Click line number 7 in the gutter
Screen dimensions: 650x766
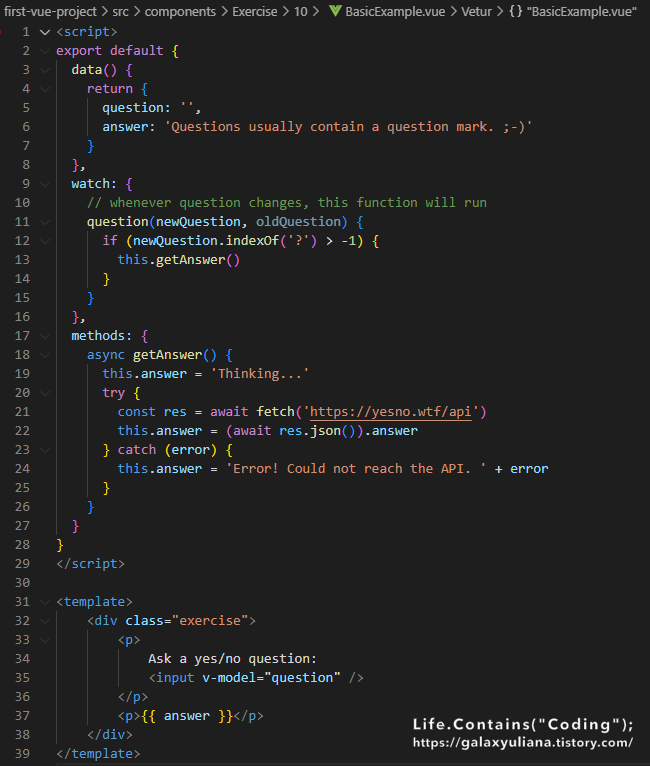click(26, 146)
